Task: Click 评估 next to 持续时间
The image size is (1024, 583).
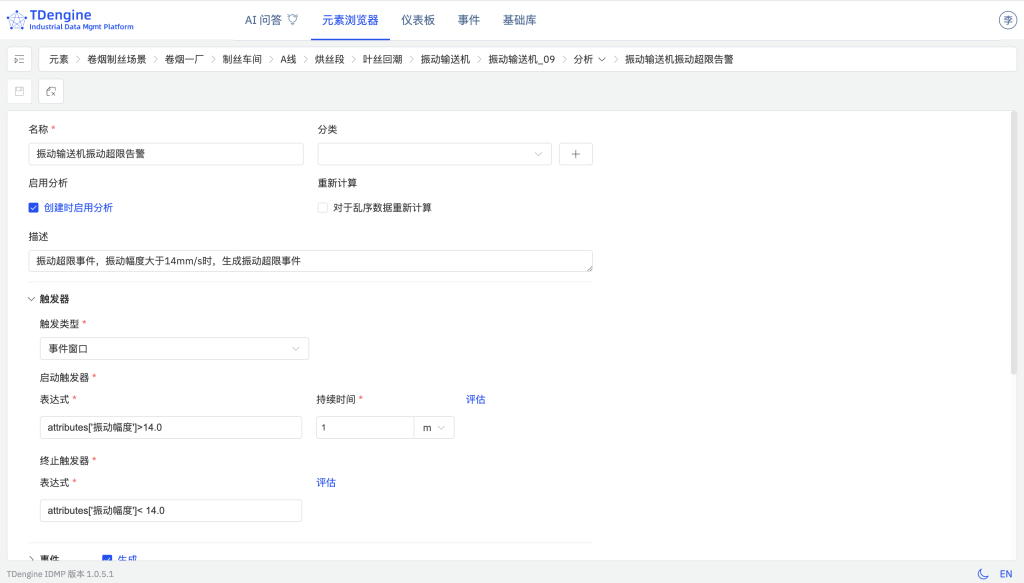Action: pos(475,399)
